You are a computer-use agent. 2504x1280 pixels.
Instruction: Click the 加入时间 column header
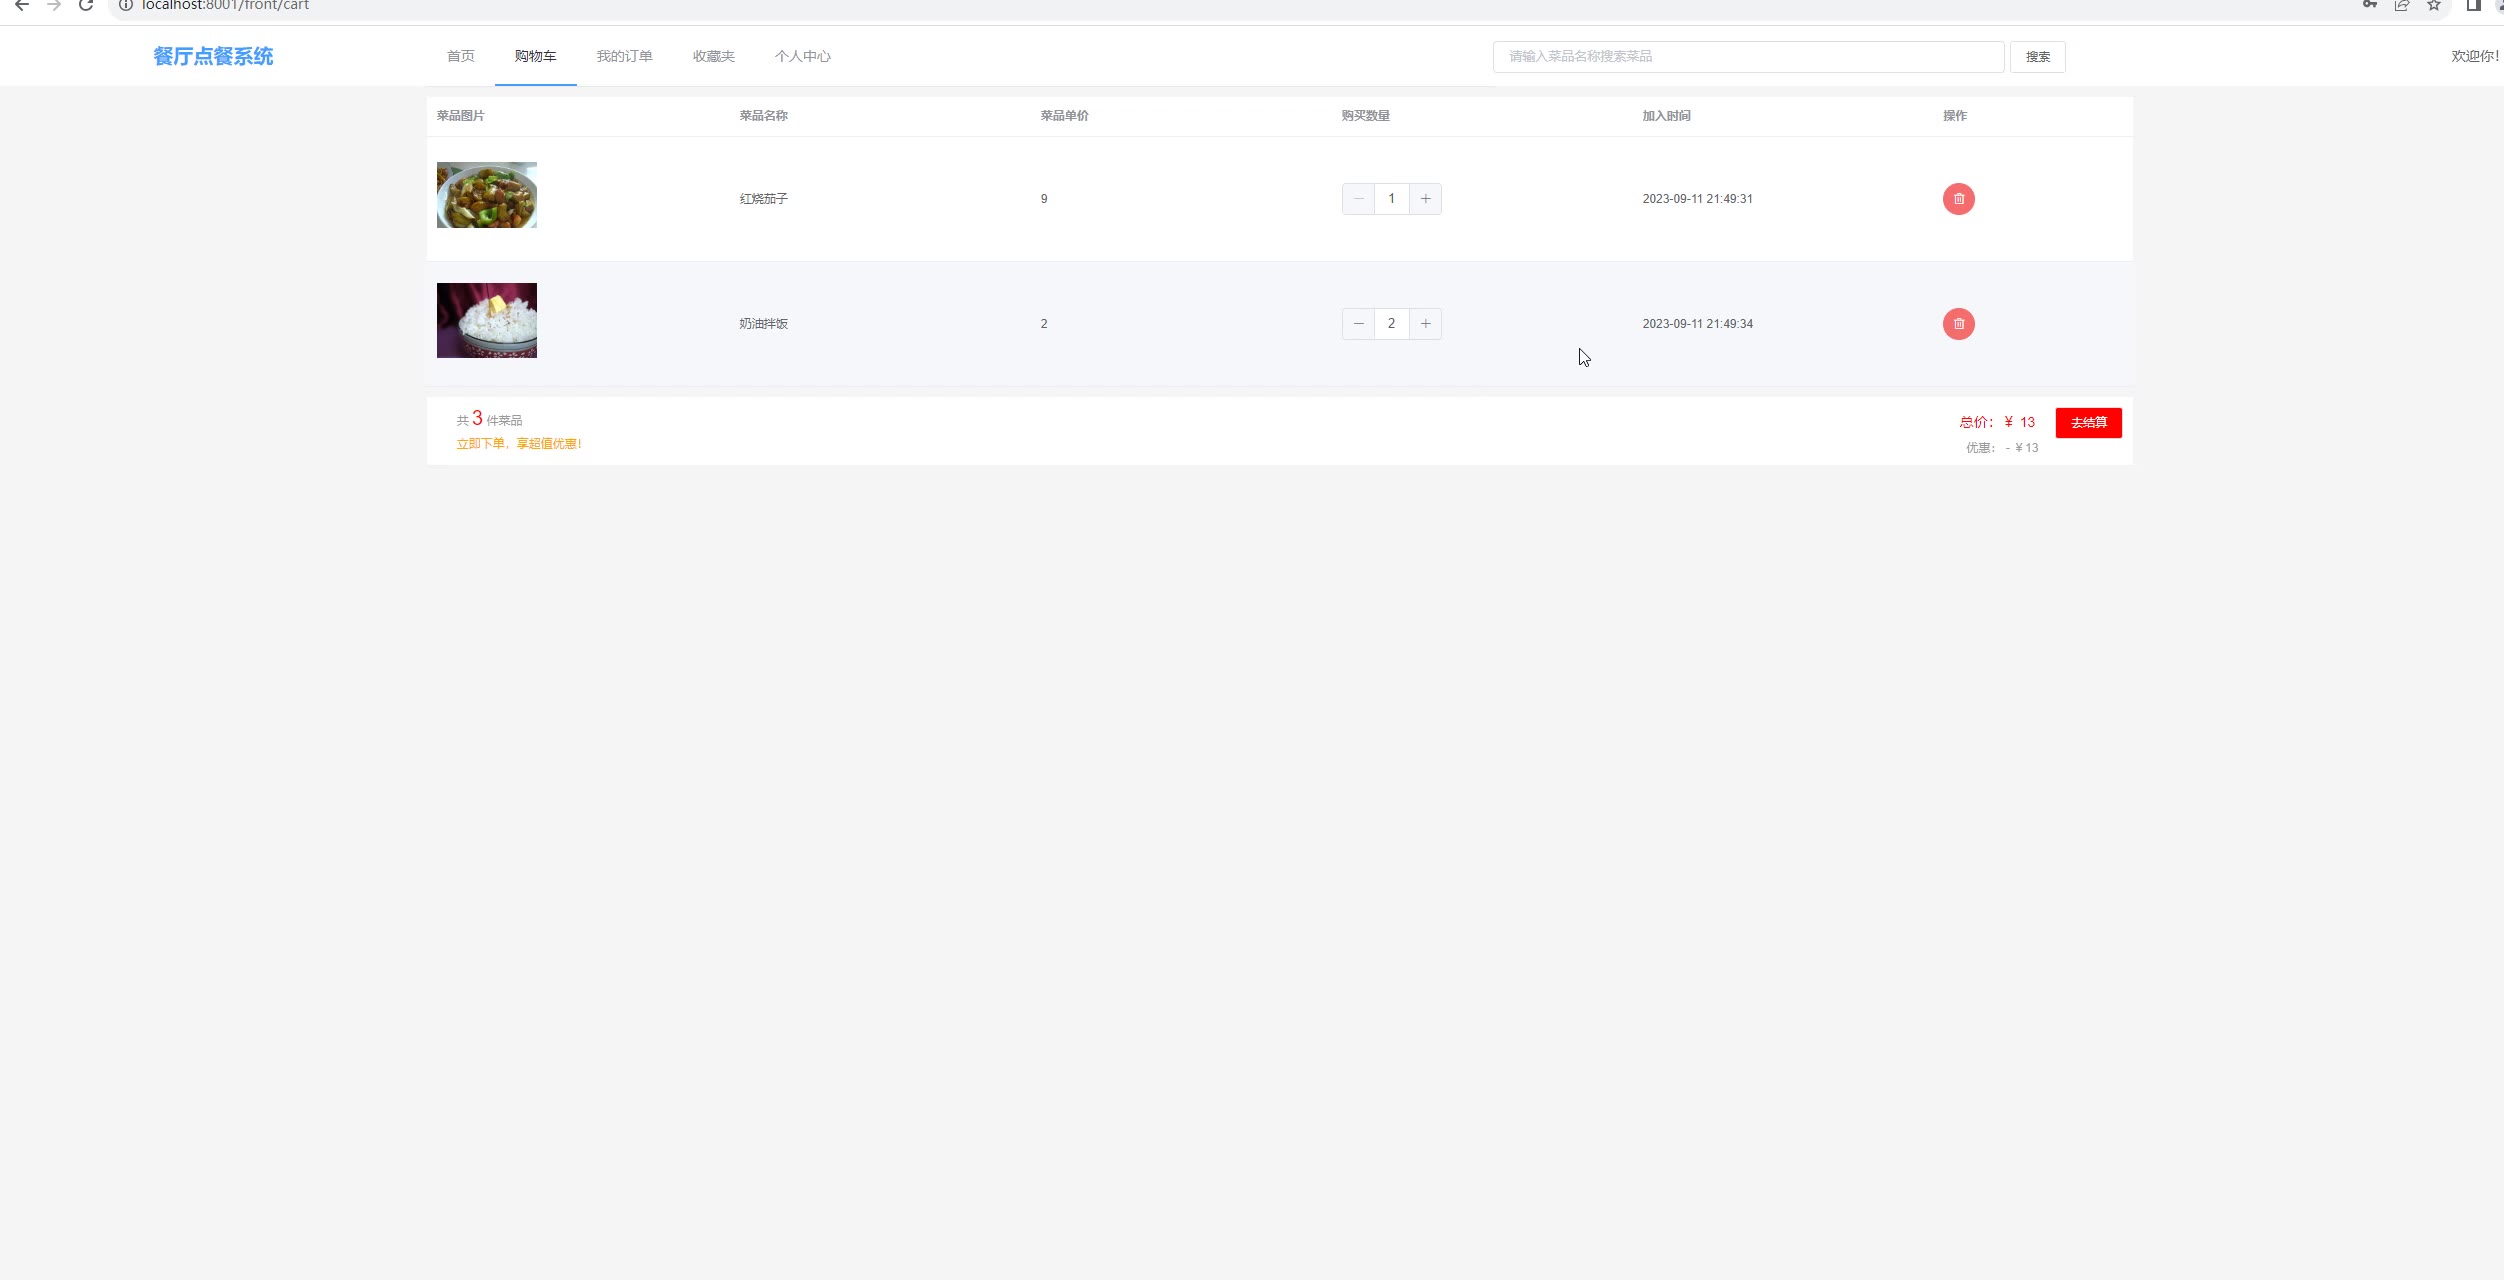[x=1666, y=116]
